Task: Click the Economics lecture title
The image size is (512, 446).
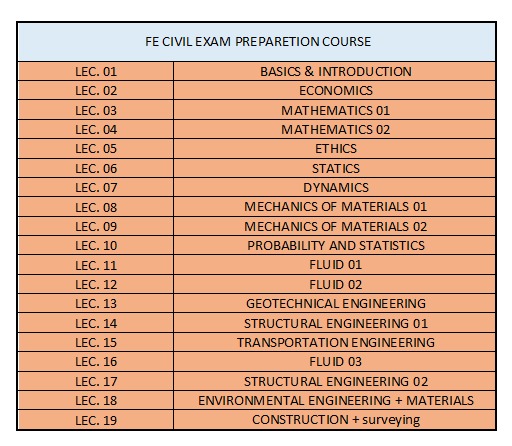Action: coord(334,90)
